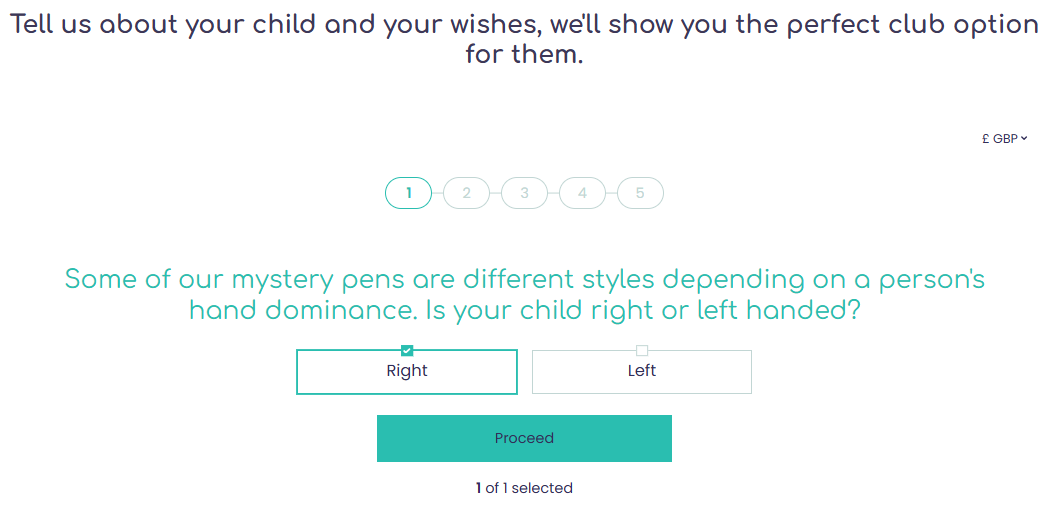Click the checked tick icon above Right
The image size is (1051, 509).
click(407, 350)
